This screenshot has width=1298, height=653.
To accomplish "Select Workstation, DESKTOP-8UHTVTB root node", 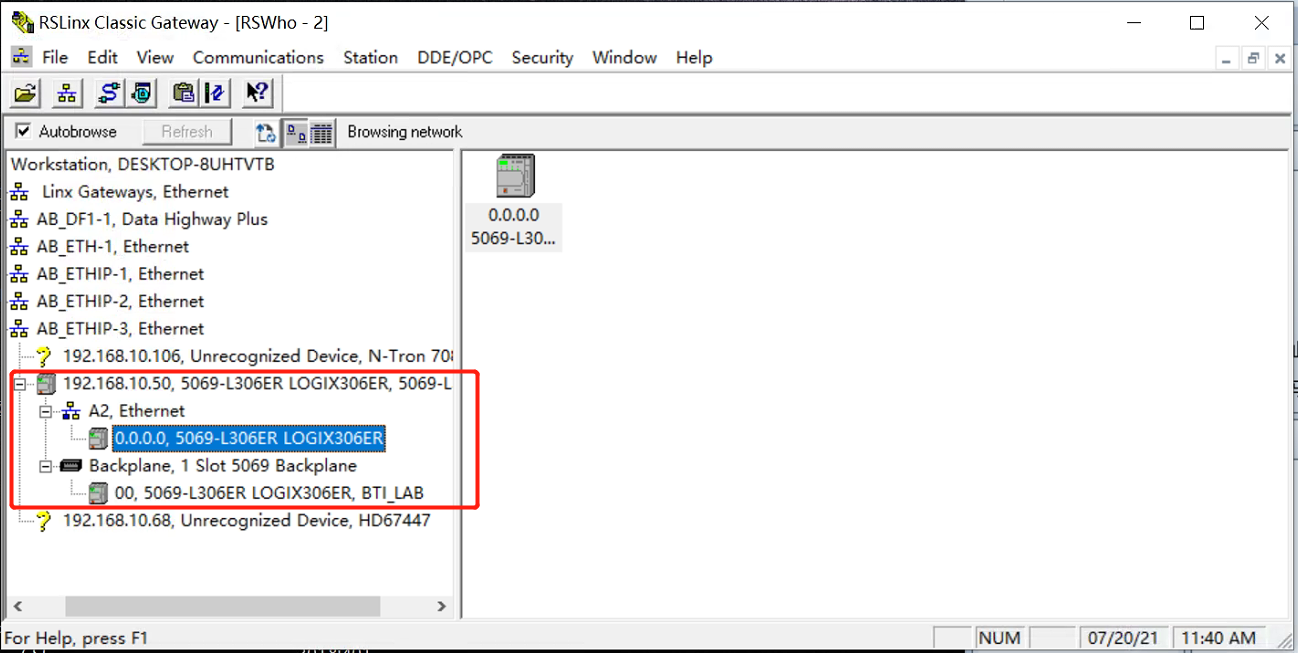I will point(143,164).
